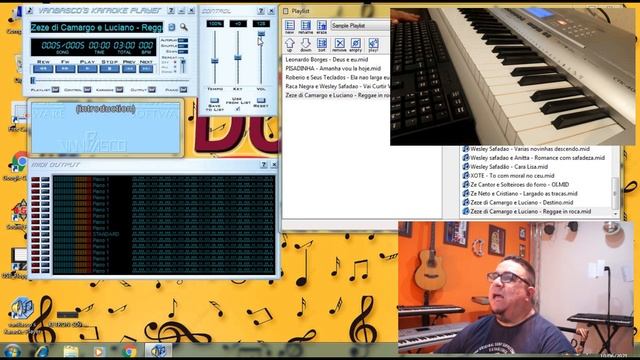
Task: Click the Sort playlist icon
Action: click(x=322, y=45)
